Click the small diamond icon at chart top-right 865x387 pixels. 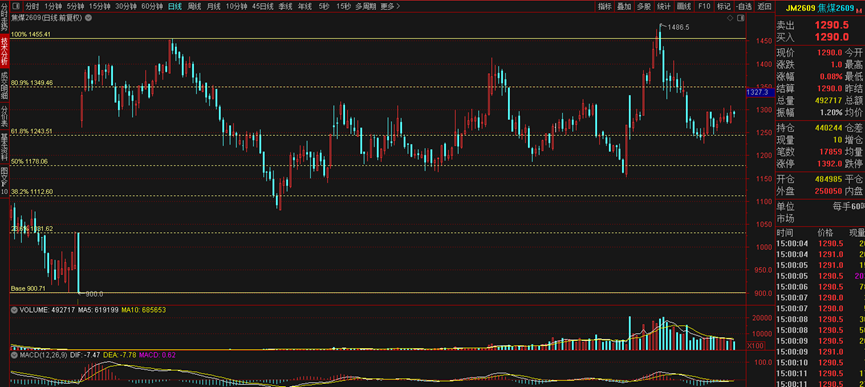(x=730, y=18)
